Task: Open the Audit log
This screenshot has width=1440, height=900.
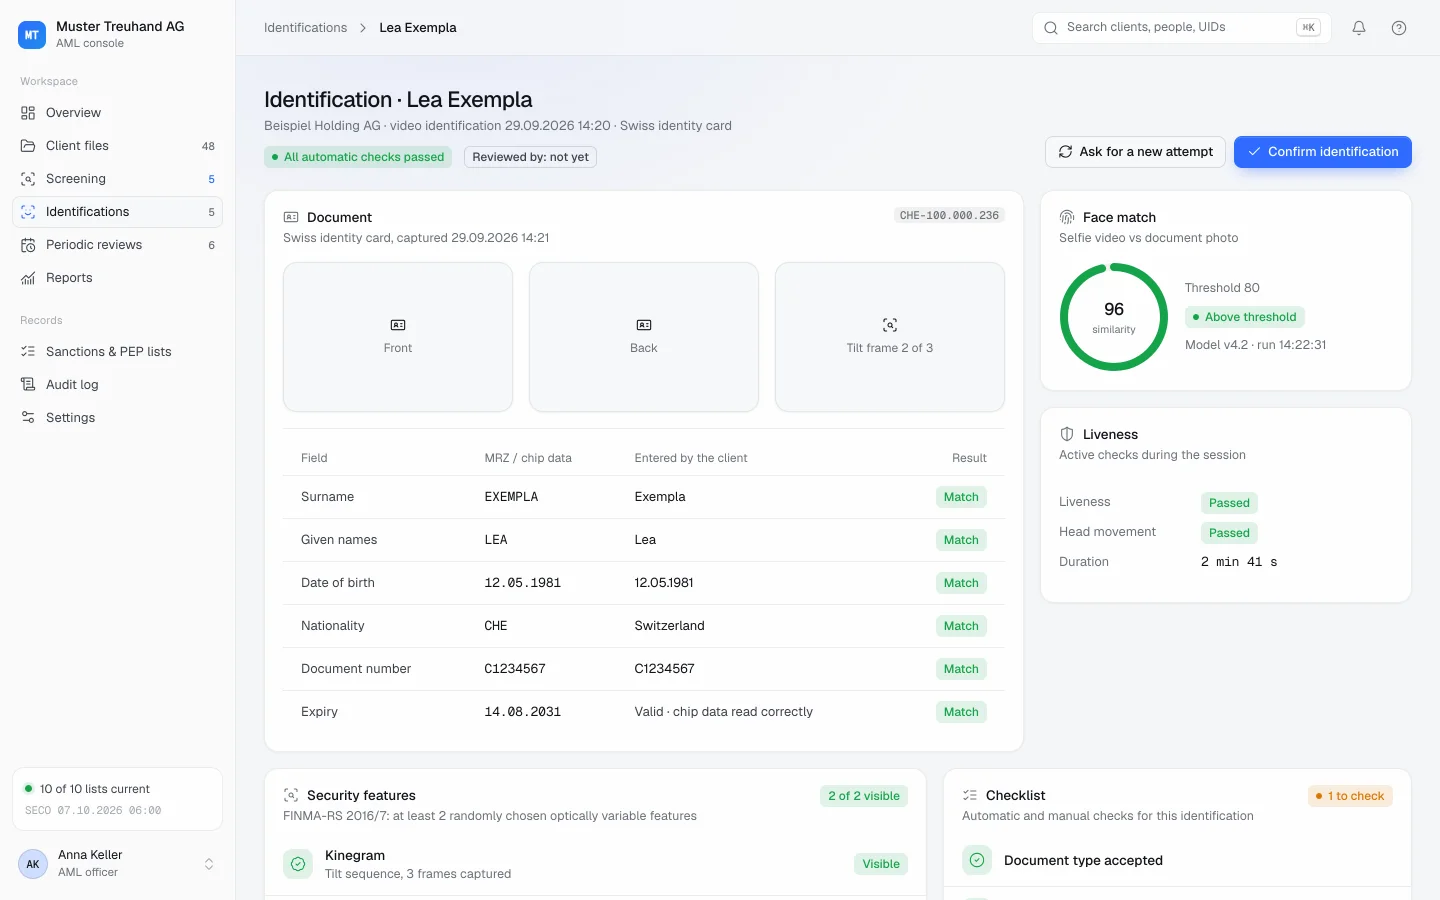Action: tap(117, 385)
